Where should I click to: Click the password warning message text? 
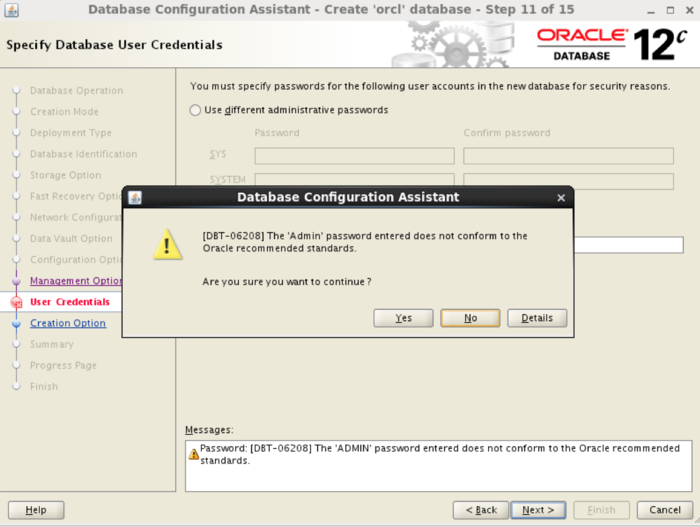tap(440, 454)
